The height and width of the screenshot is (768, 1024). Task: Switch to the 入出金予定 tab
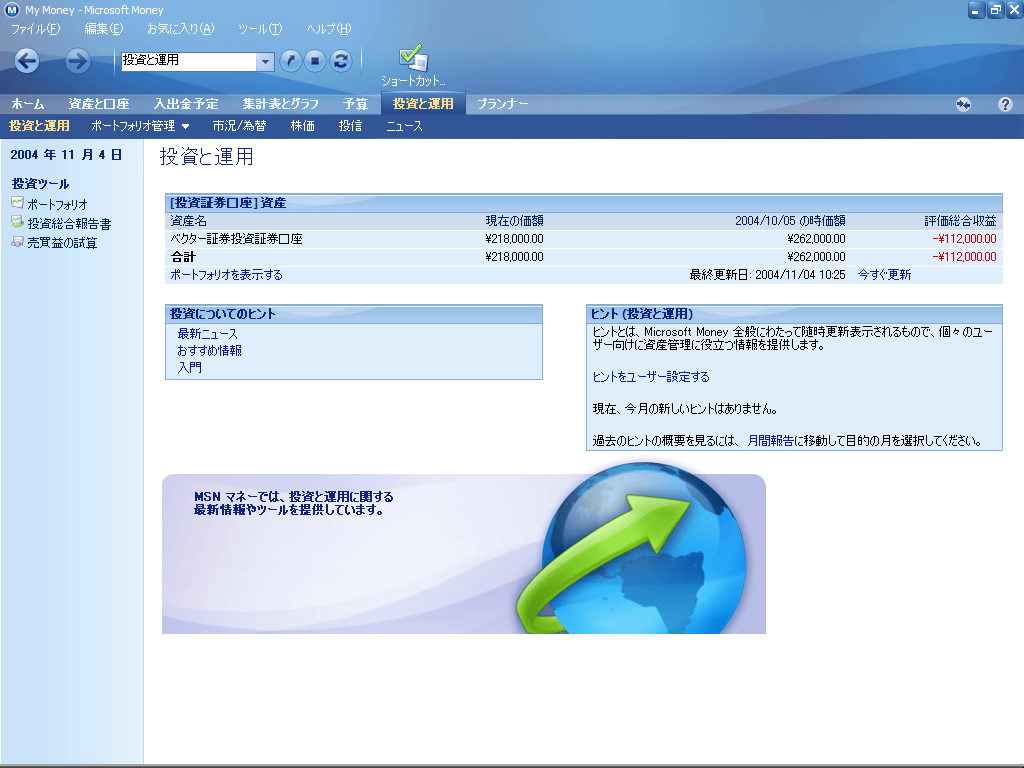[x=186, y=104]
